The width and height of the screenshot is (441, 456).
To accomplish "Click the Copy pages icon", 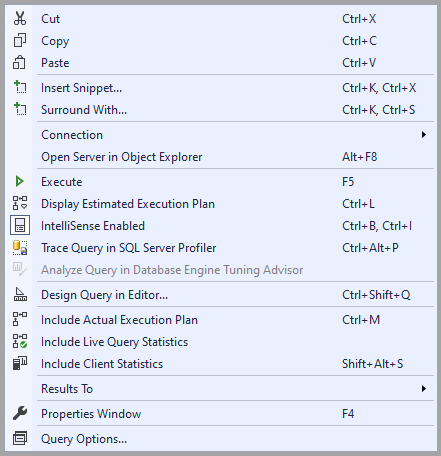I will pyautogui.click(x=20, y=40).
